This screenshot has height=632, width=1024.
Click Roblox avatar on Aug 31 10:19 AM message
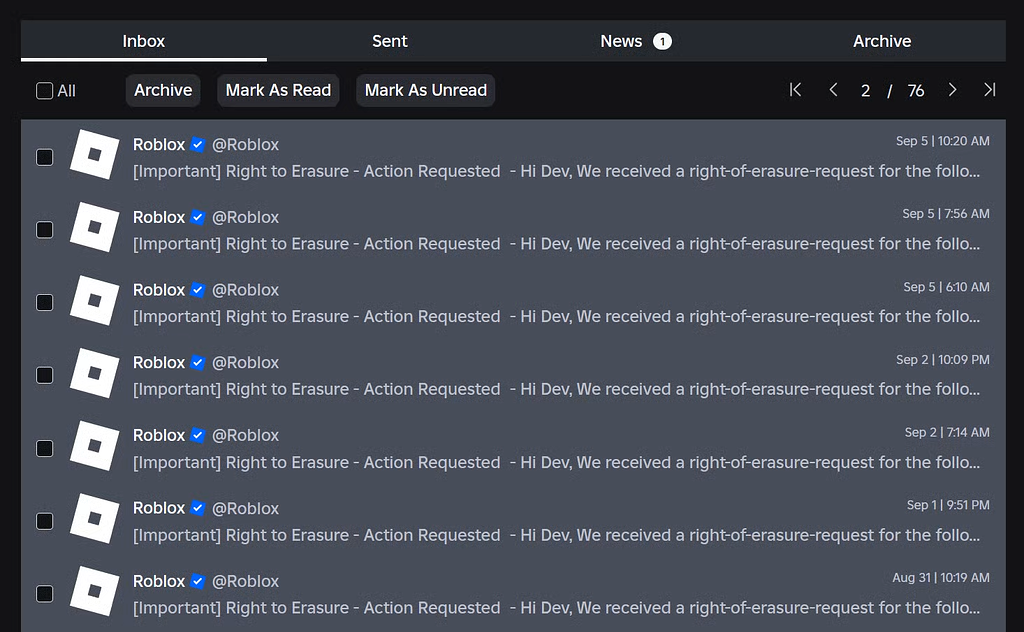pos(94,592)
